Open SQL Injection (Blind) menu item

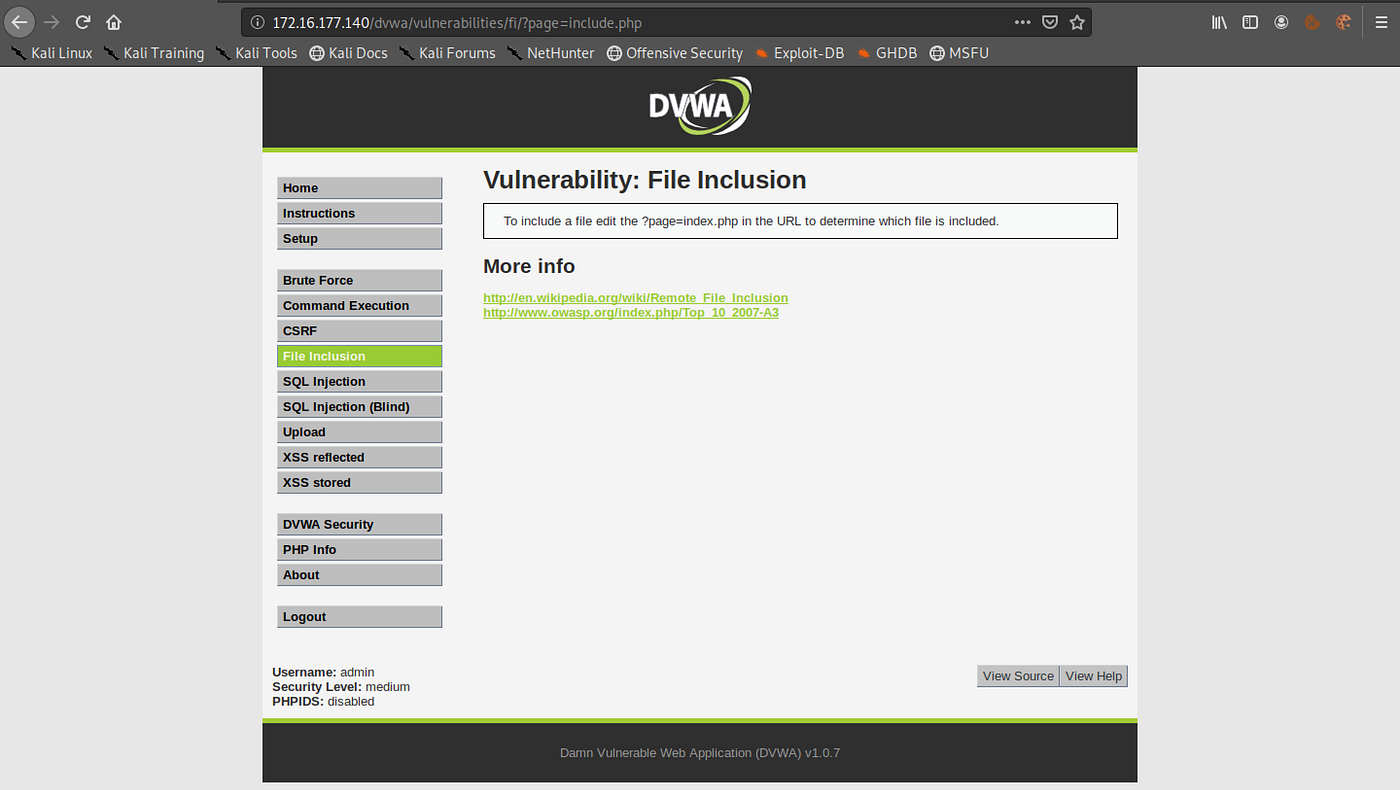359,407
